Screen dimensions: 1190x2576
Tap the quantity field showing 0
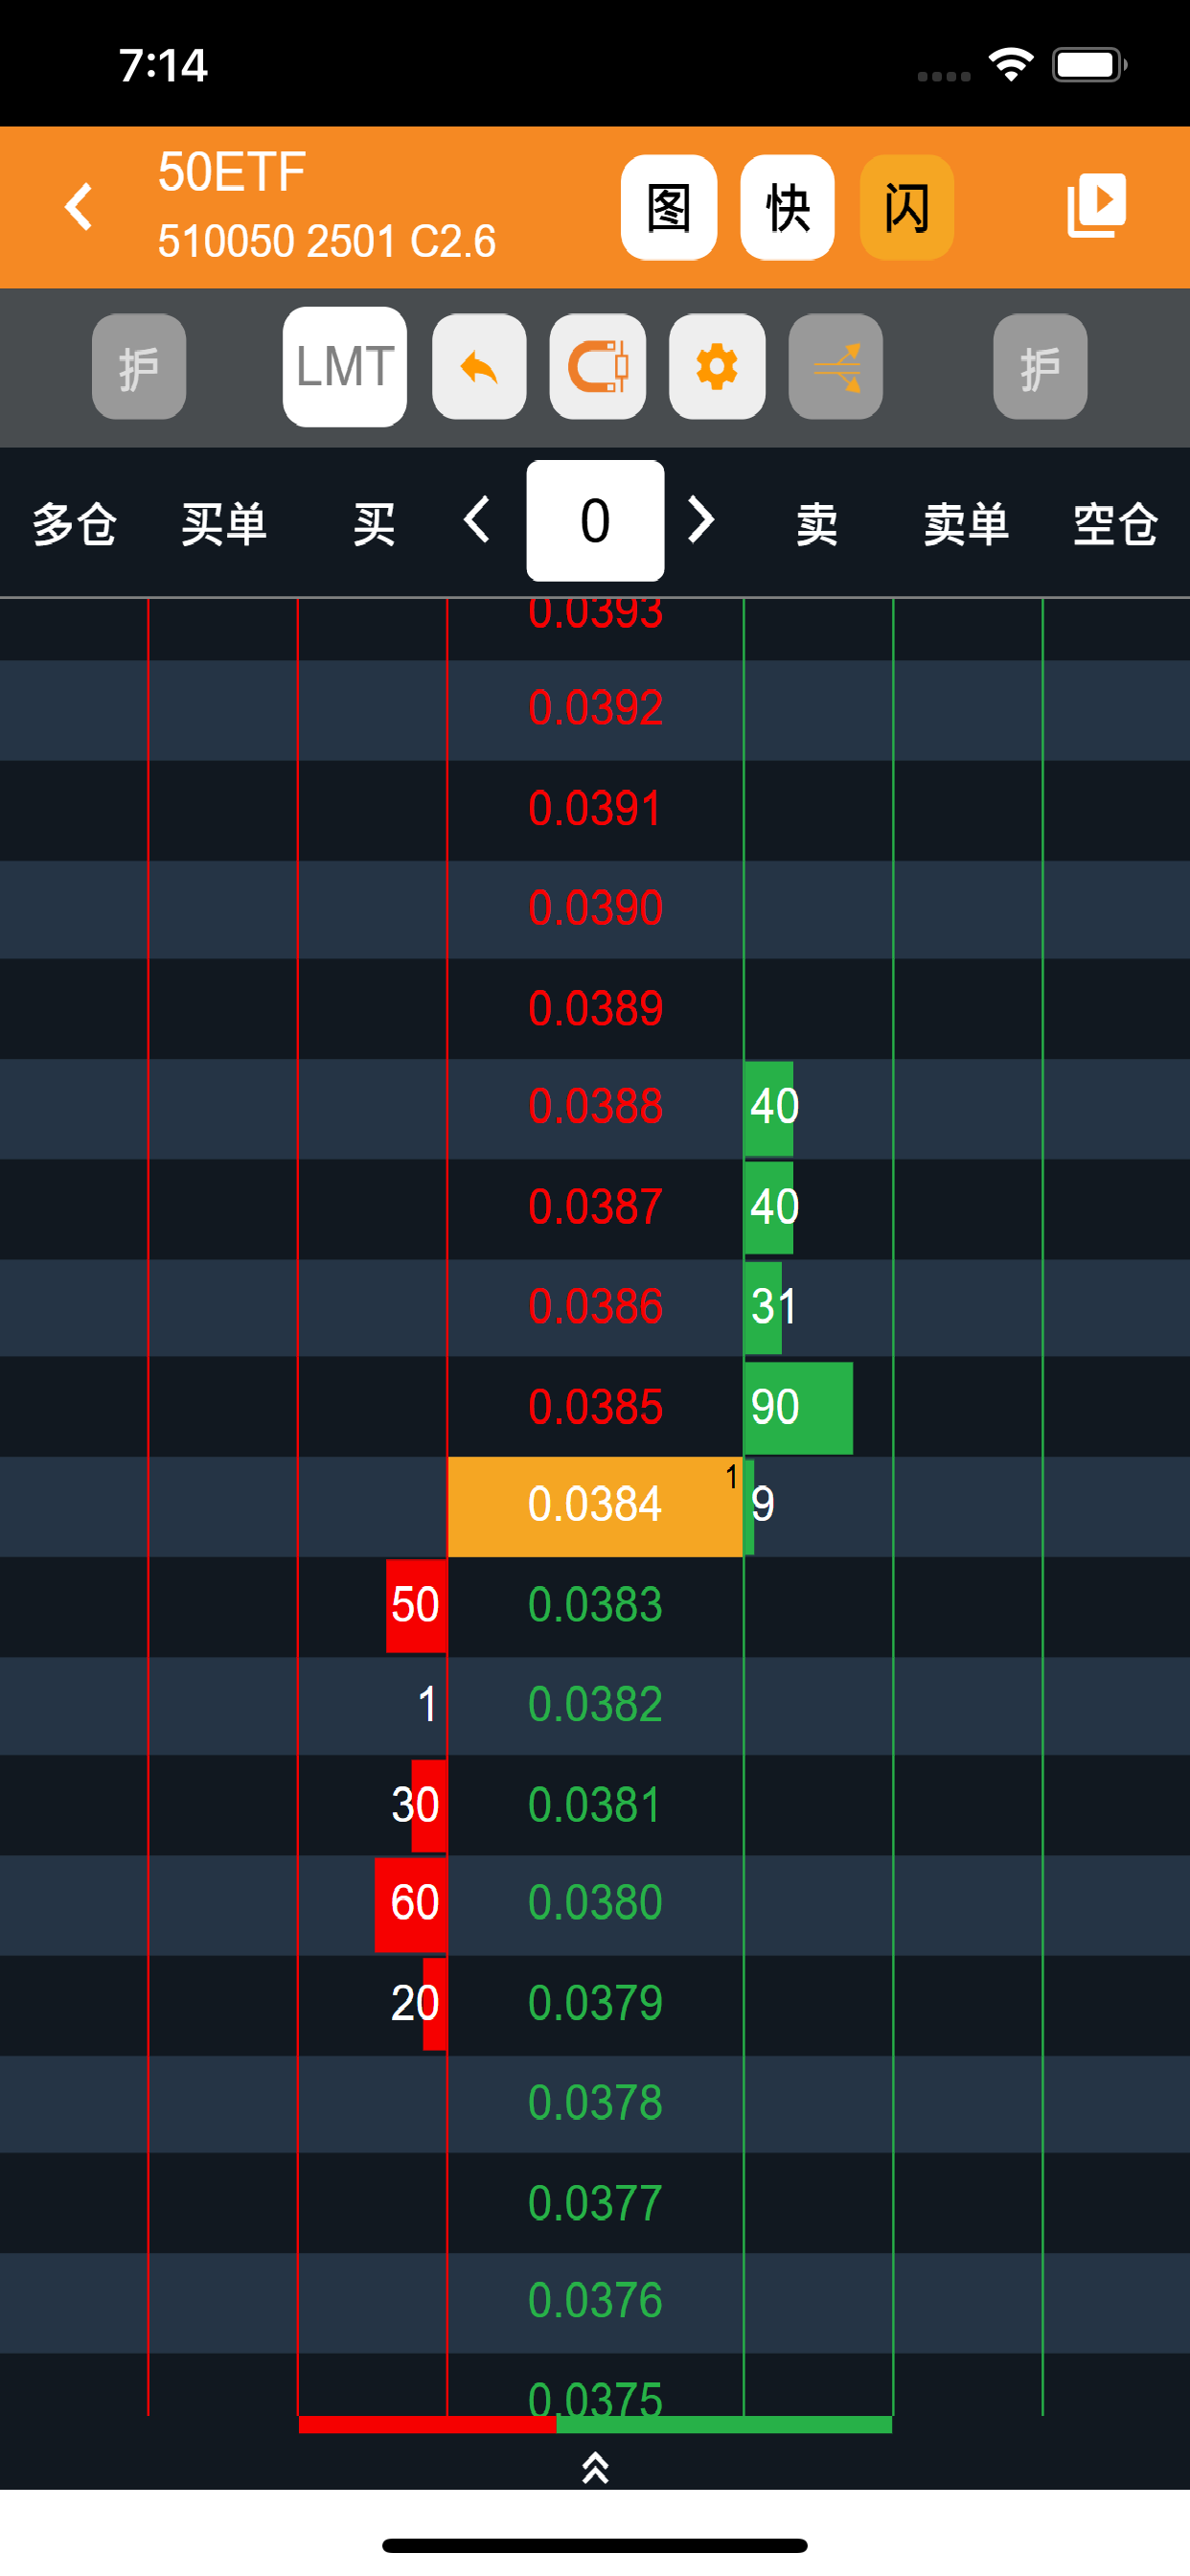pyautogui.click(x=595, y=520)
